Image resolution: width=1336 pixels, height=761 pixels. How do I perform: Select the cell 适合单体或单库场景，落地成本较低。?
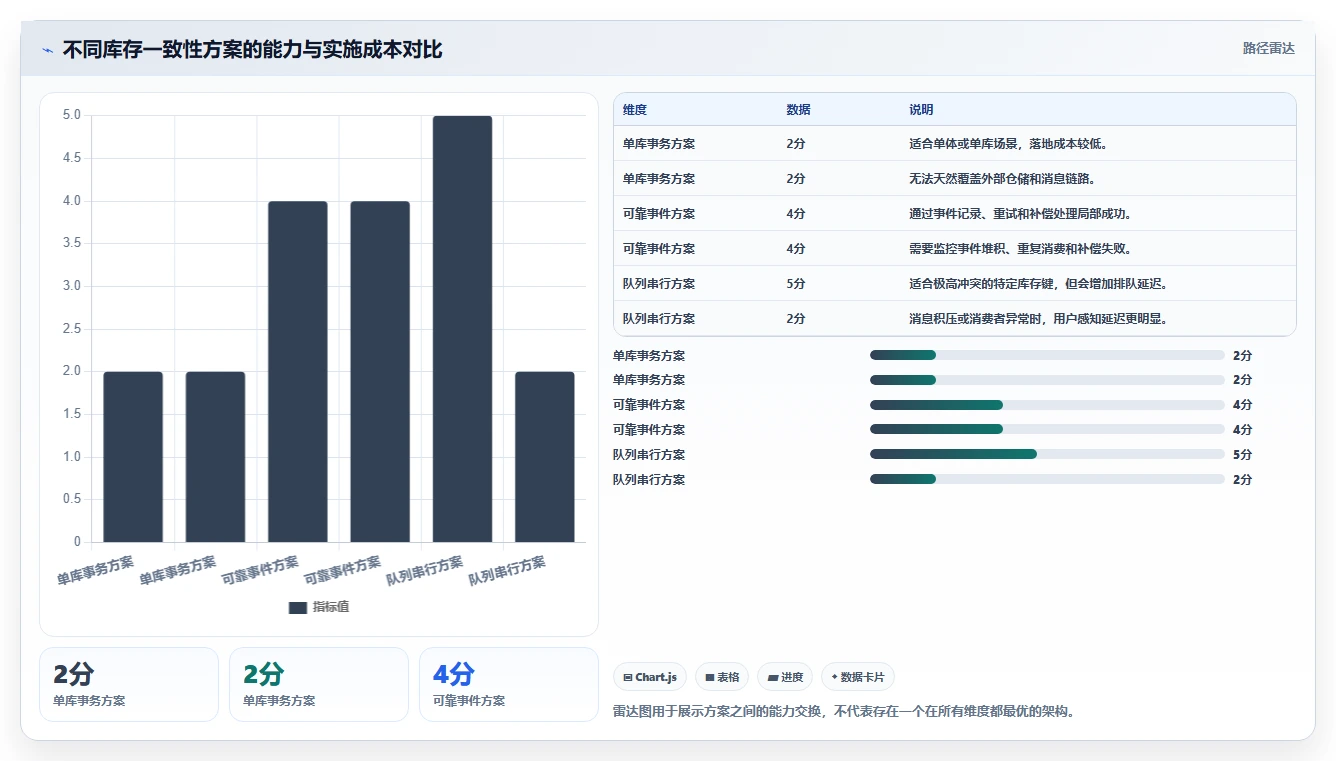pyautogui.click(x=1008, y=144)
